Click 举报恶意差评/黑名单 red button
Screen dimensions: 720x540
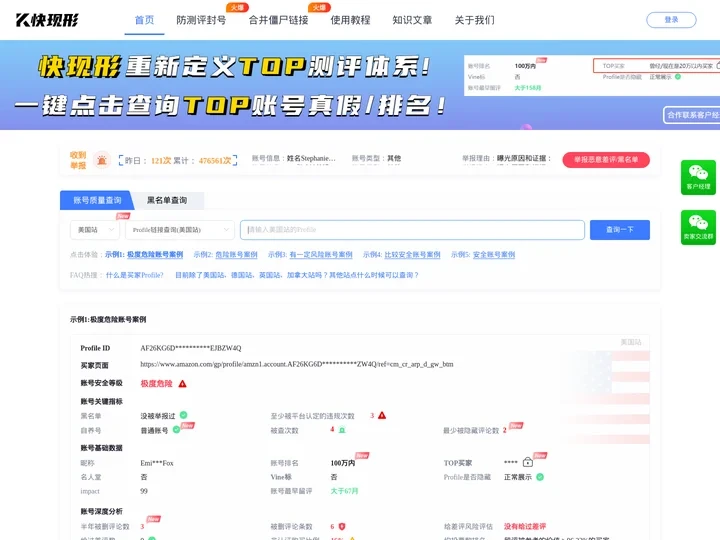click(606, 160)
